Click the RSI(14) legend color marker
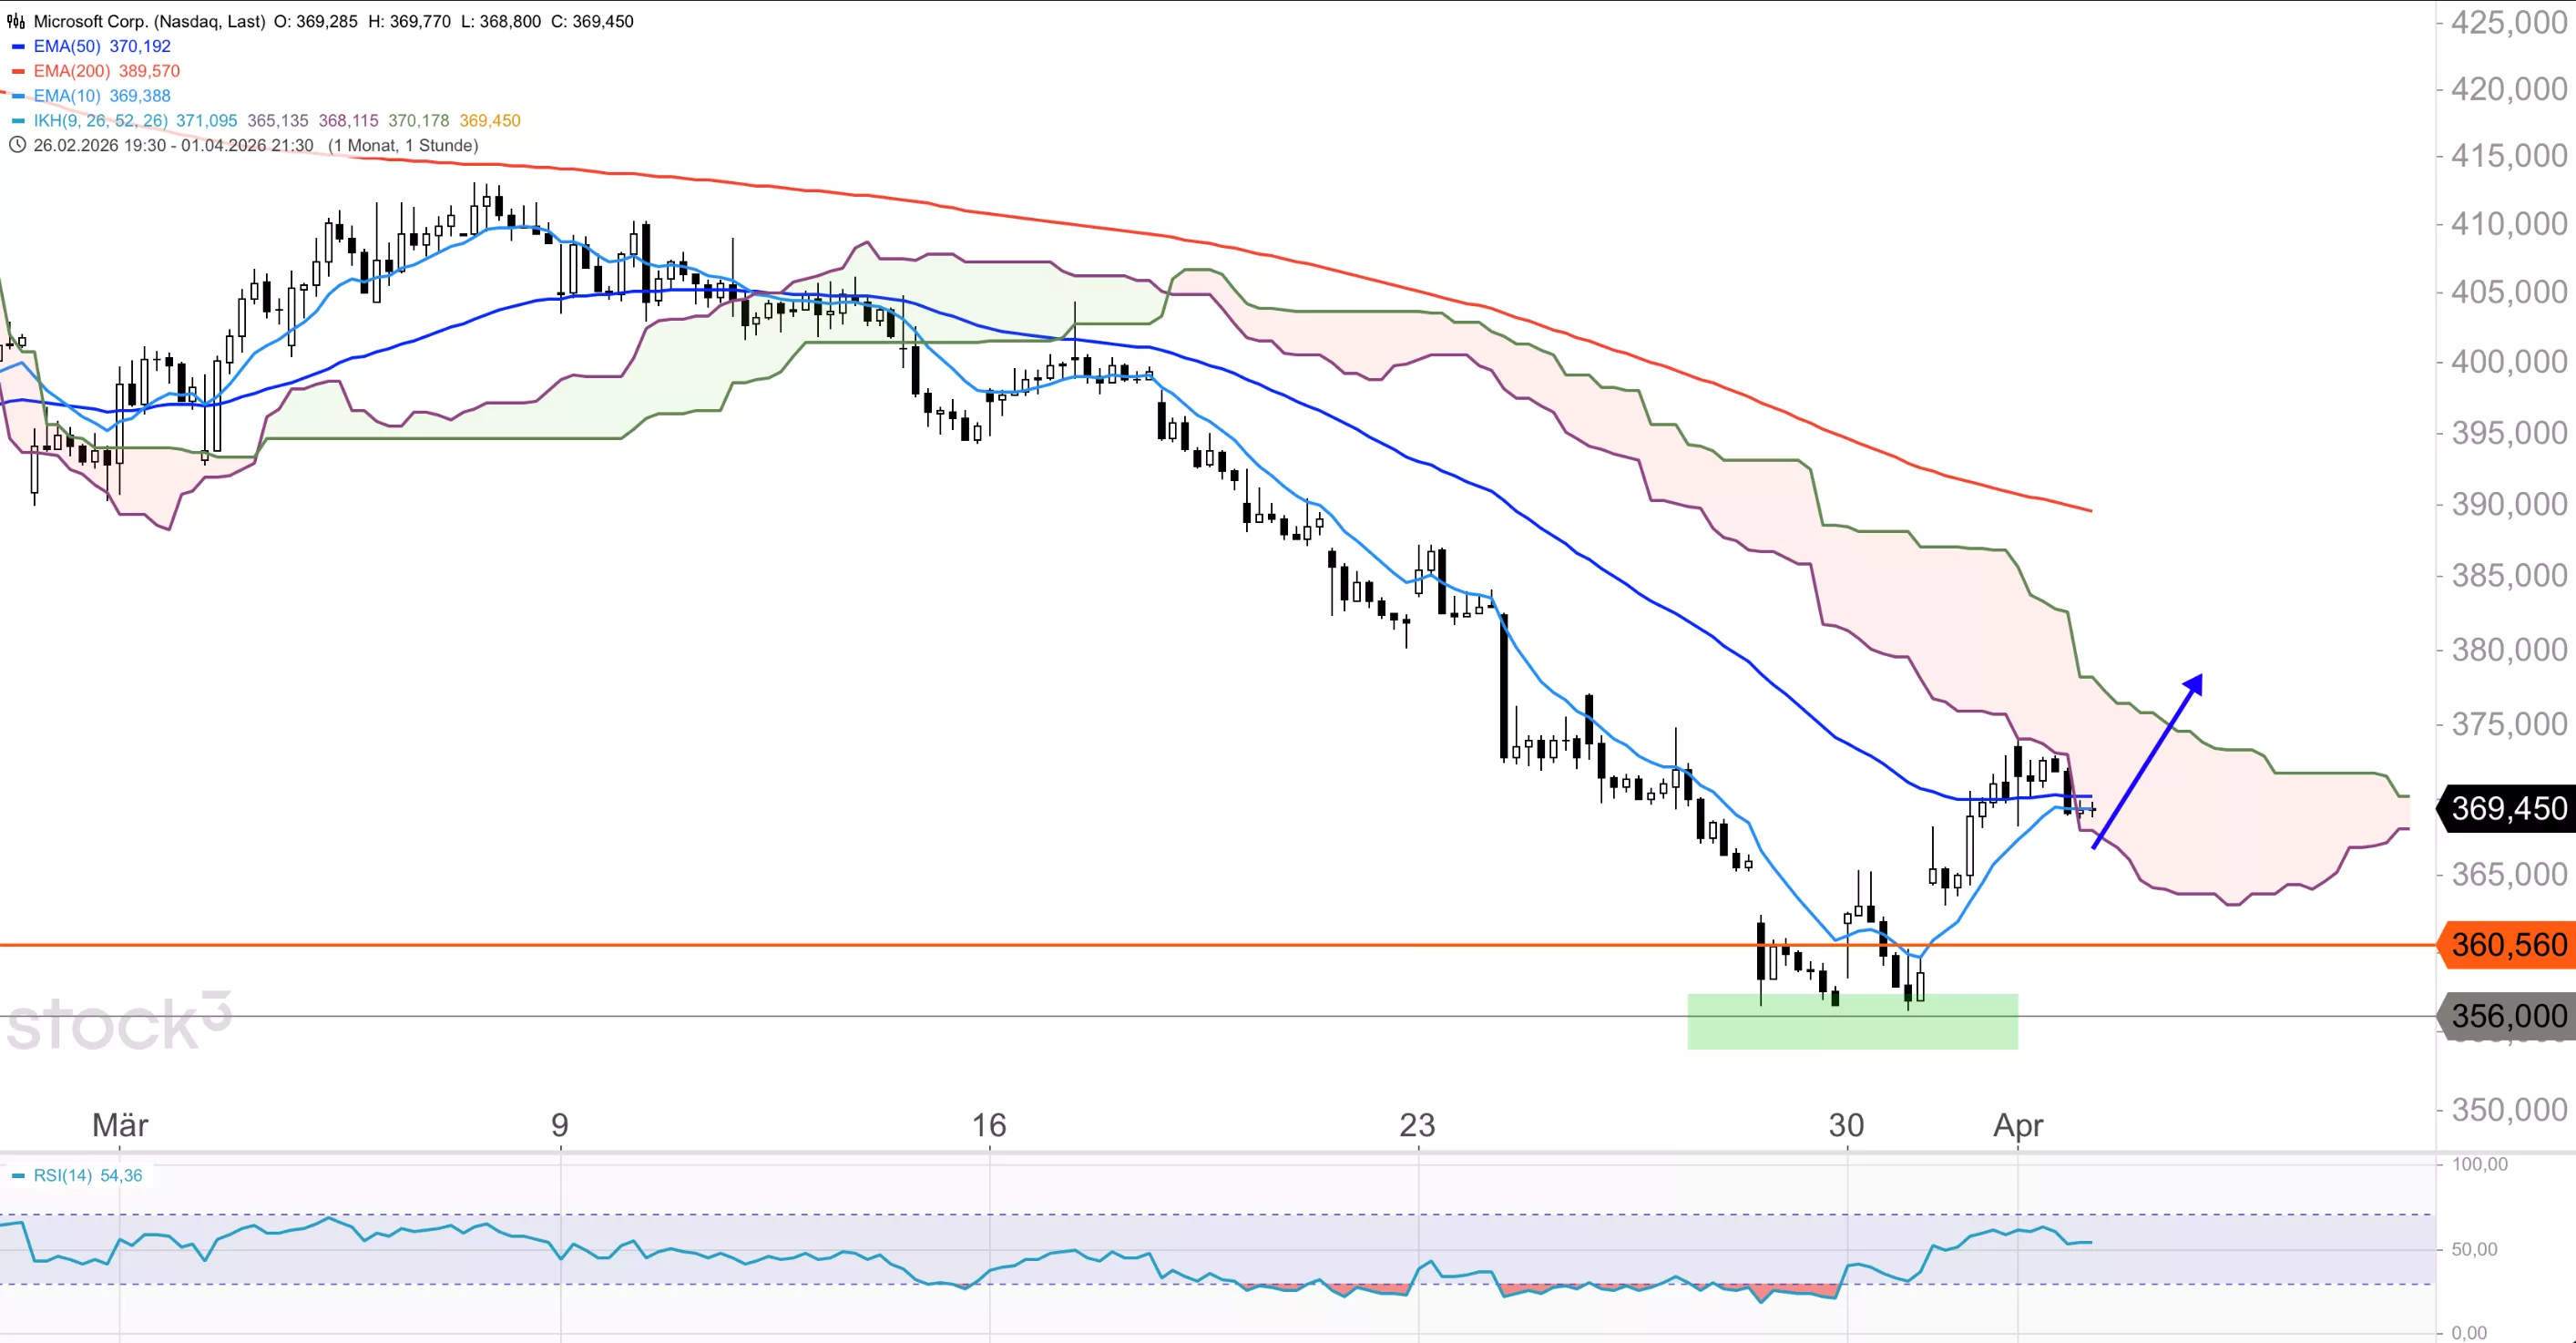Viewport: 2576px width, 1343px height. click(x=18, y=1176)
